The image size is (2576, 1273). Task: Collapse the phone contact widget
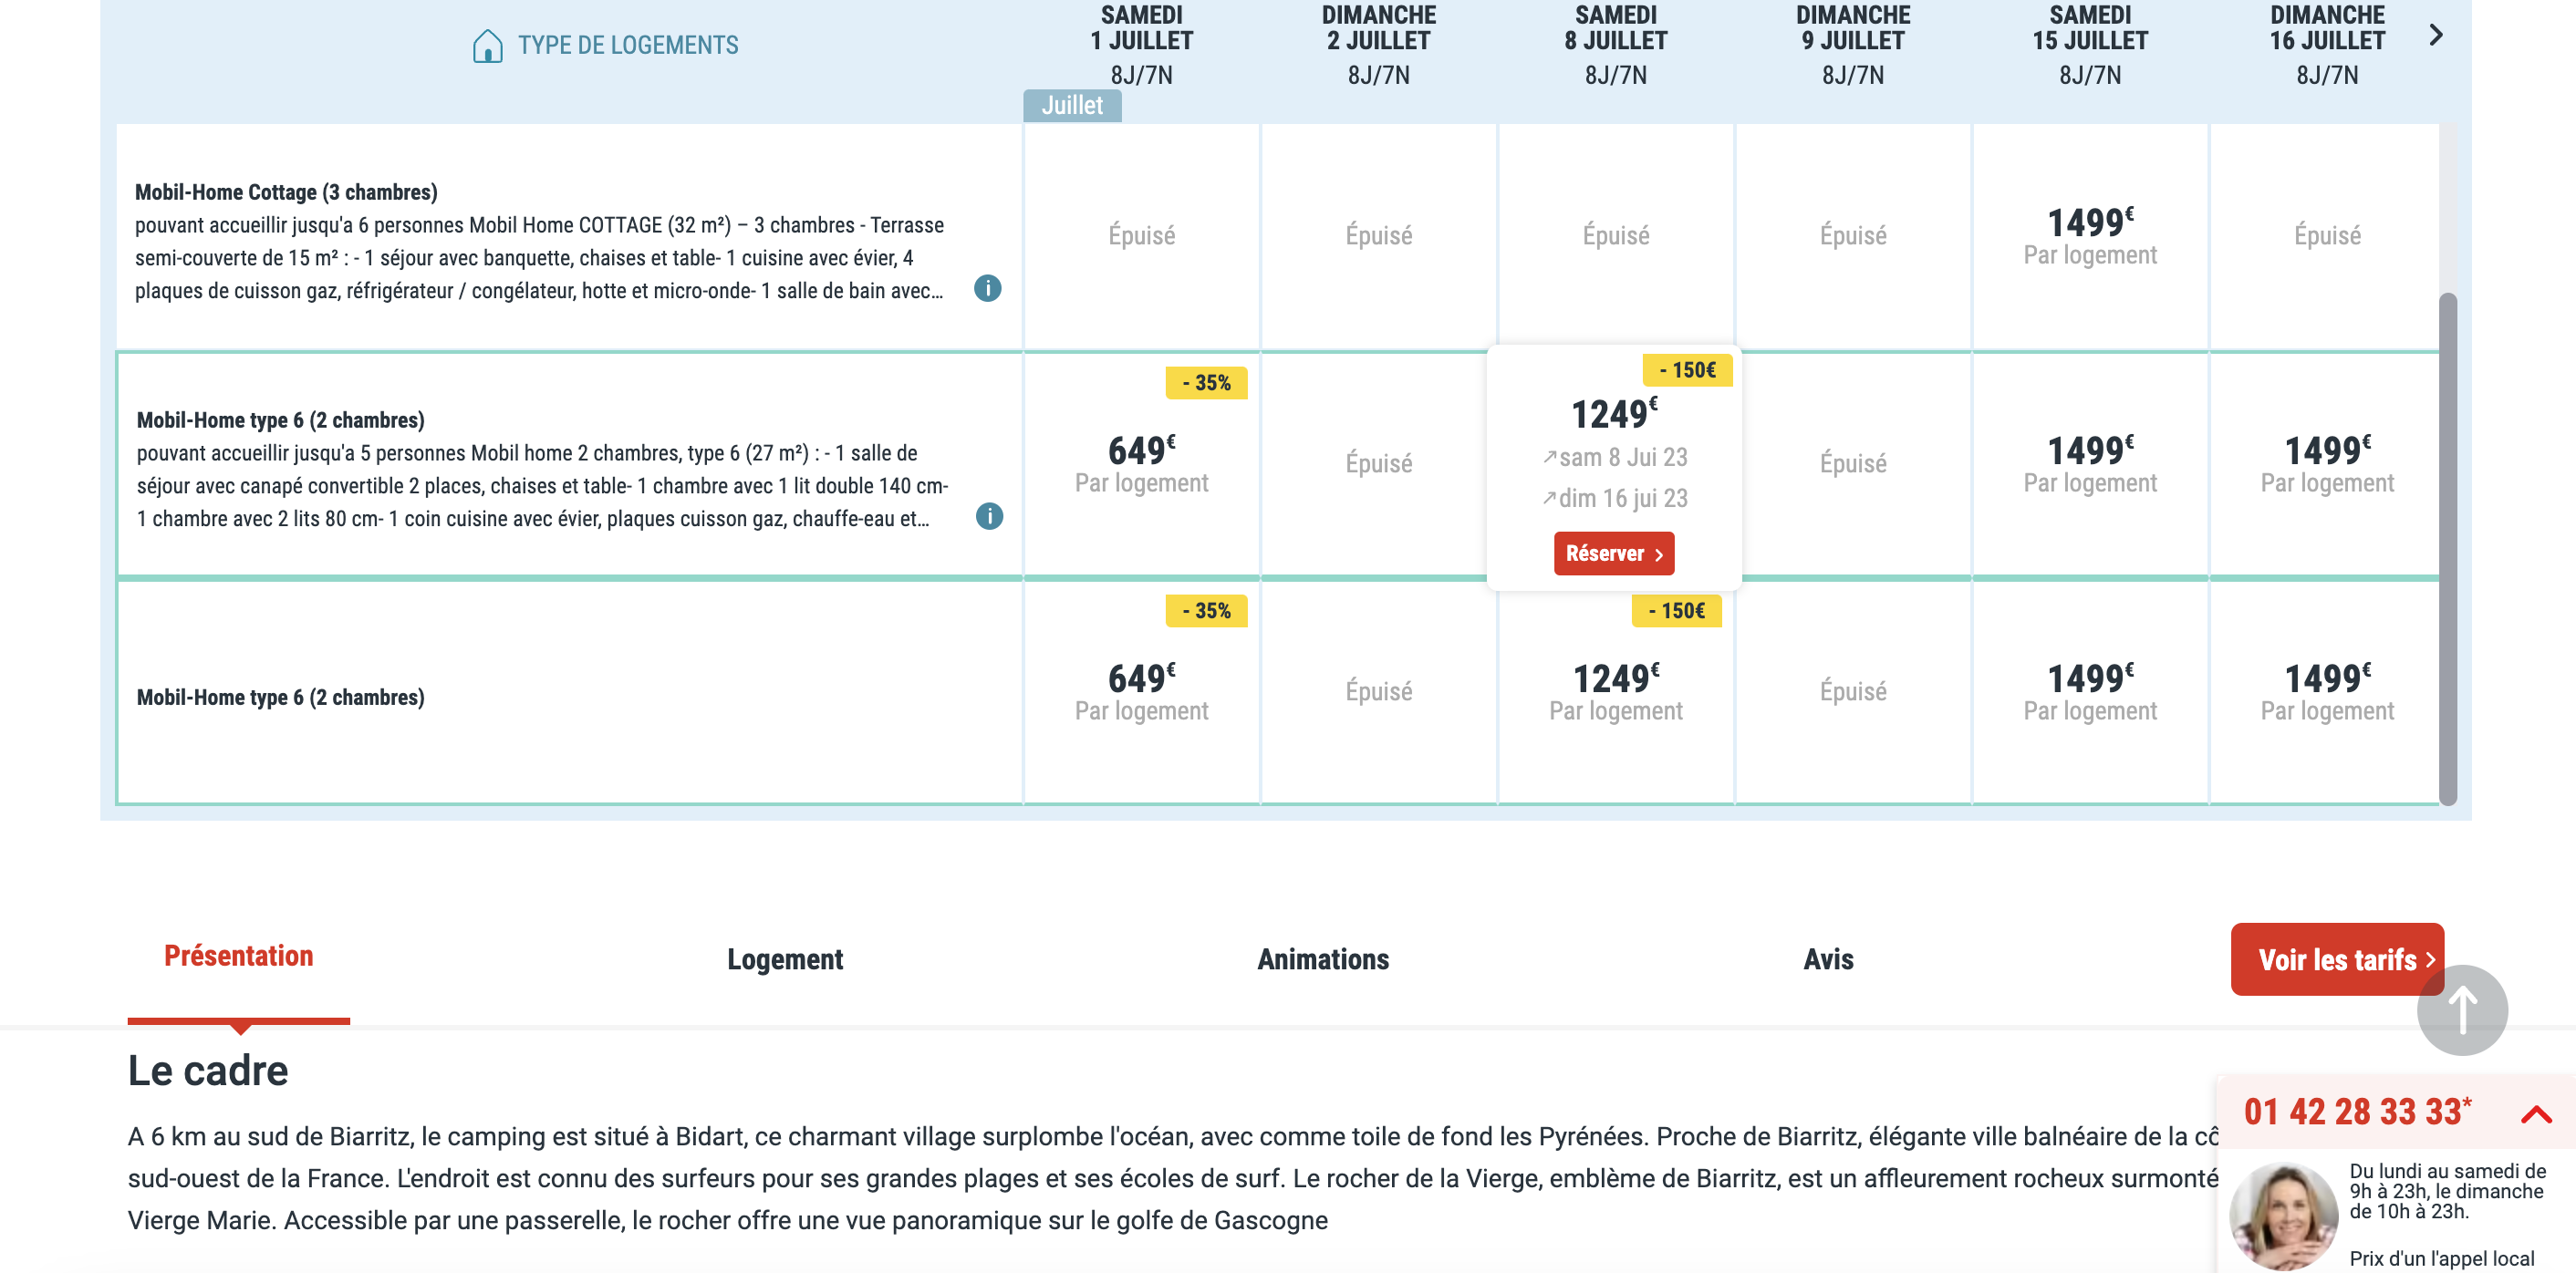pyautogui.click(x=2536, y=1113)
